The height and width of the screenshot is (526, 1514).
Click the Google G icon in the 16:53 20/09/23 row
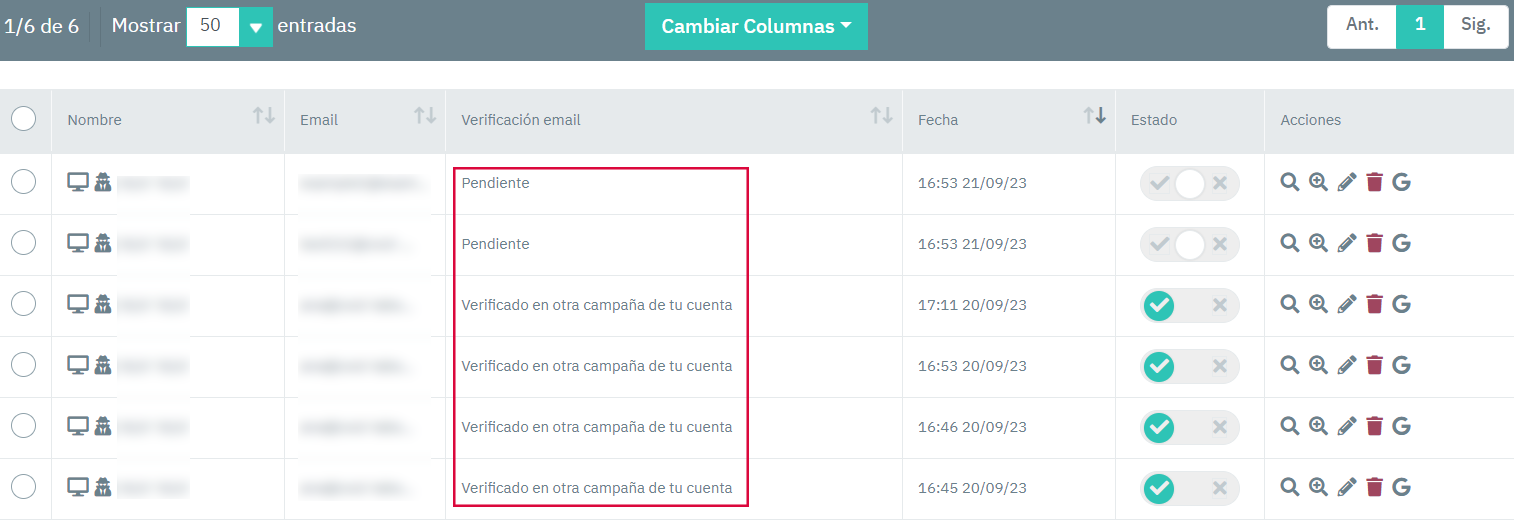coord(1401,365)
